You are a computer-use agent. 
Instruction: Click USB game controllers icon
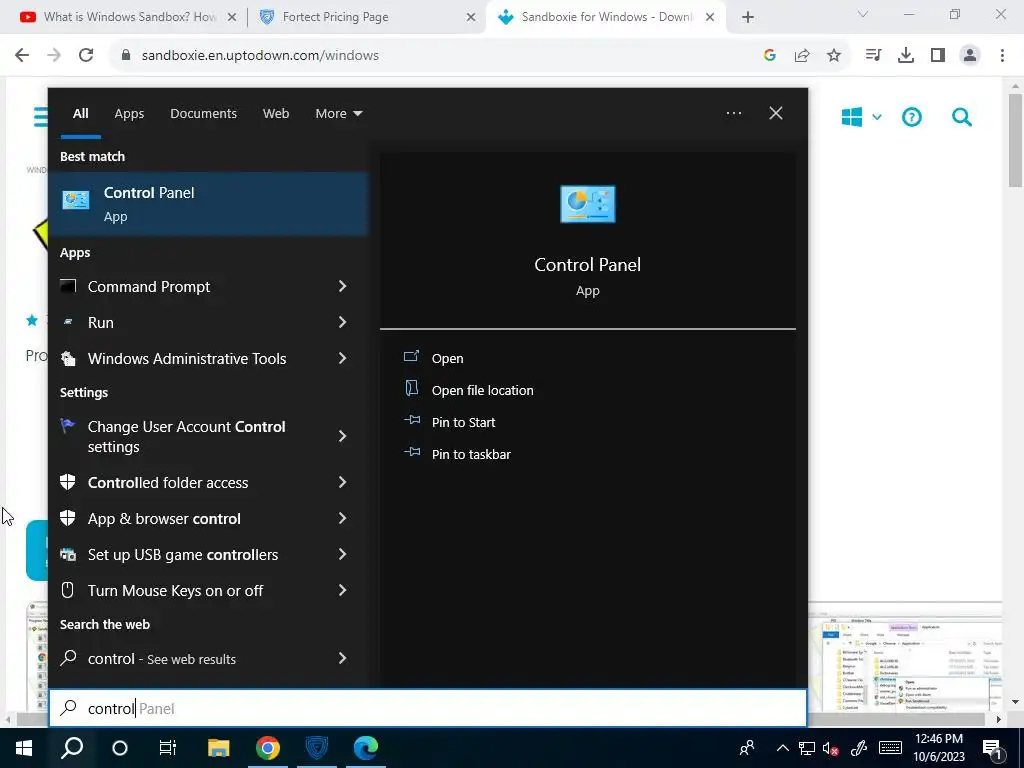point(68,554)
